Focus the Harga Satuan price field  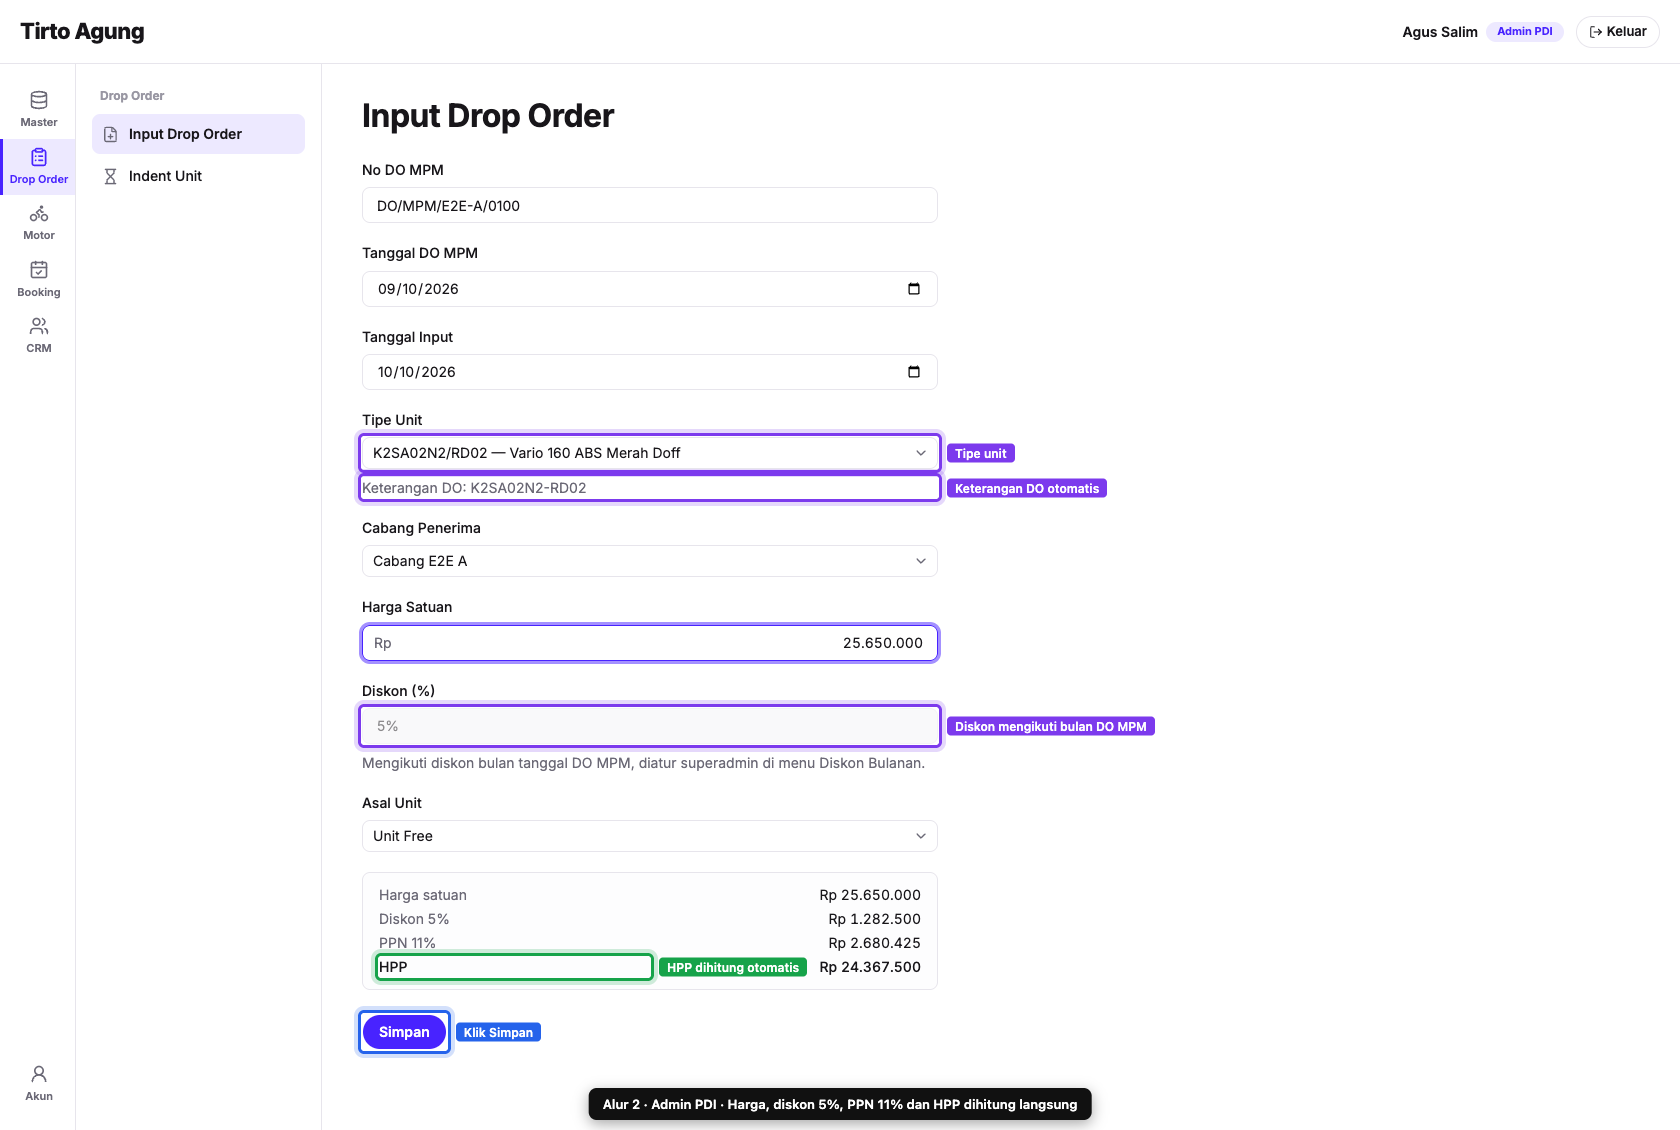pyautogui.click(x=650, y=643)
